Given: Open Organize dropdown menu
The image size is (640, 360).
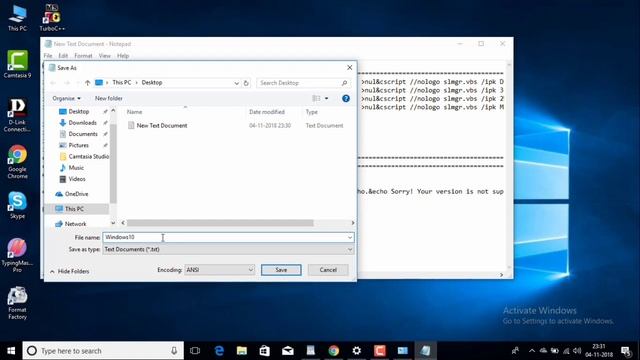Looking at the screenshot, I should tap(67, 98).
